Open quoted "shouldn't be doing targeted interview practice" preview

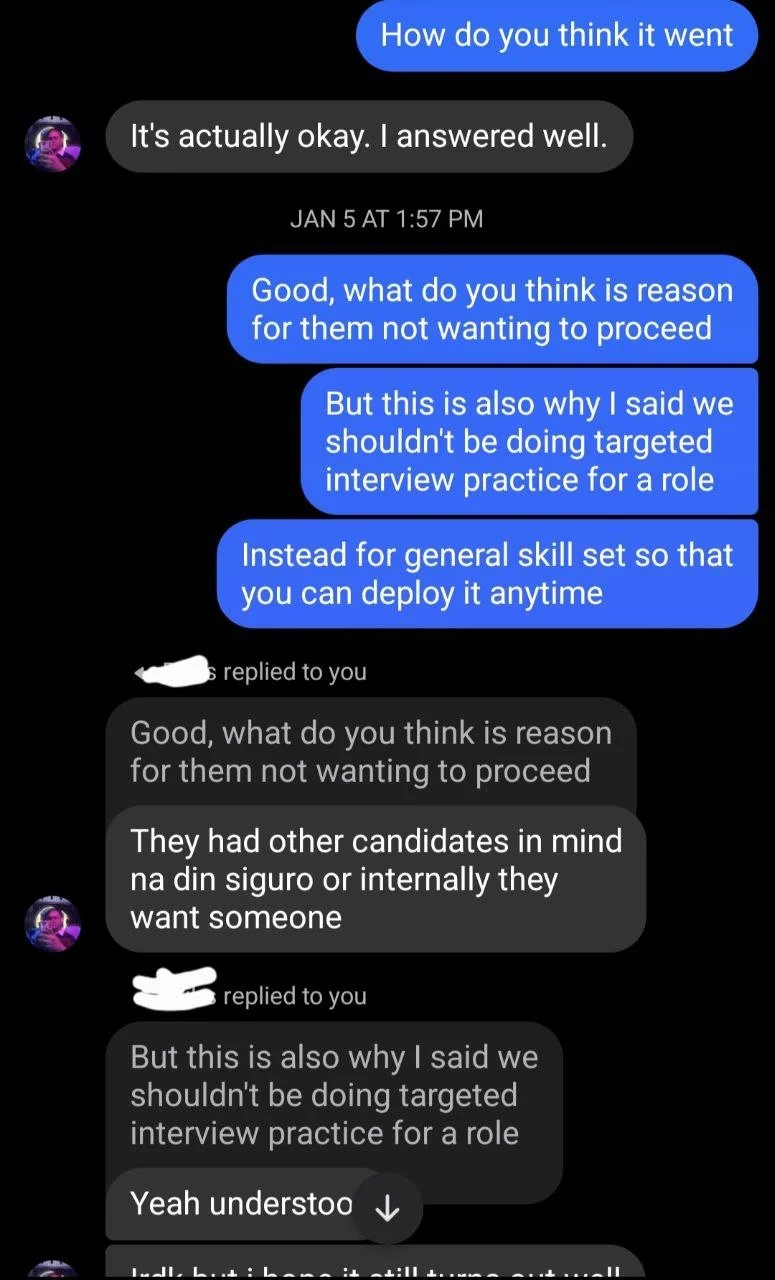click(334, 1095)
